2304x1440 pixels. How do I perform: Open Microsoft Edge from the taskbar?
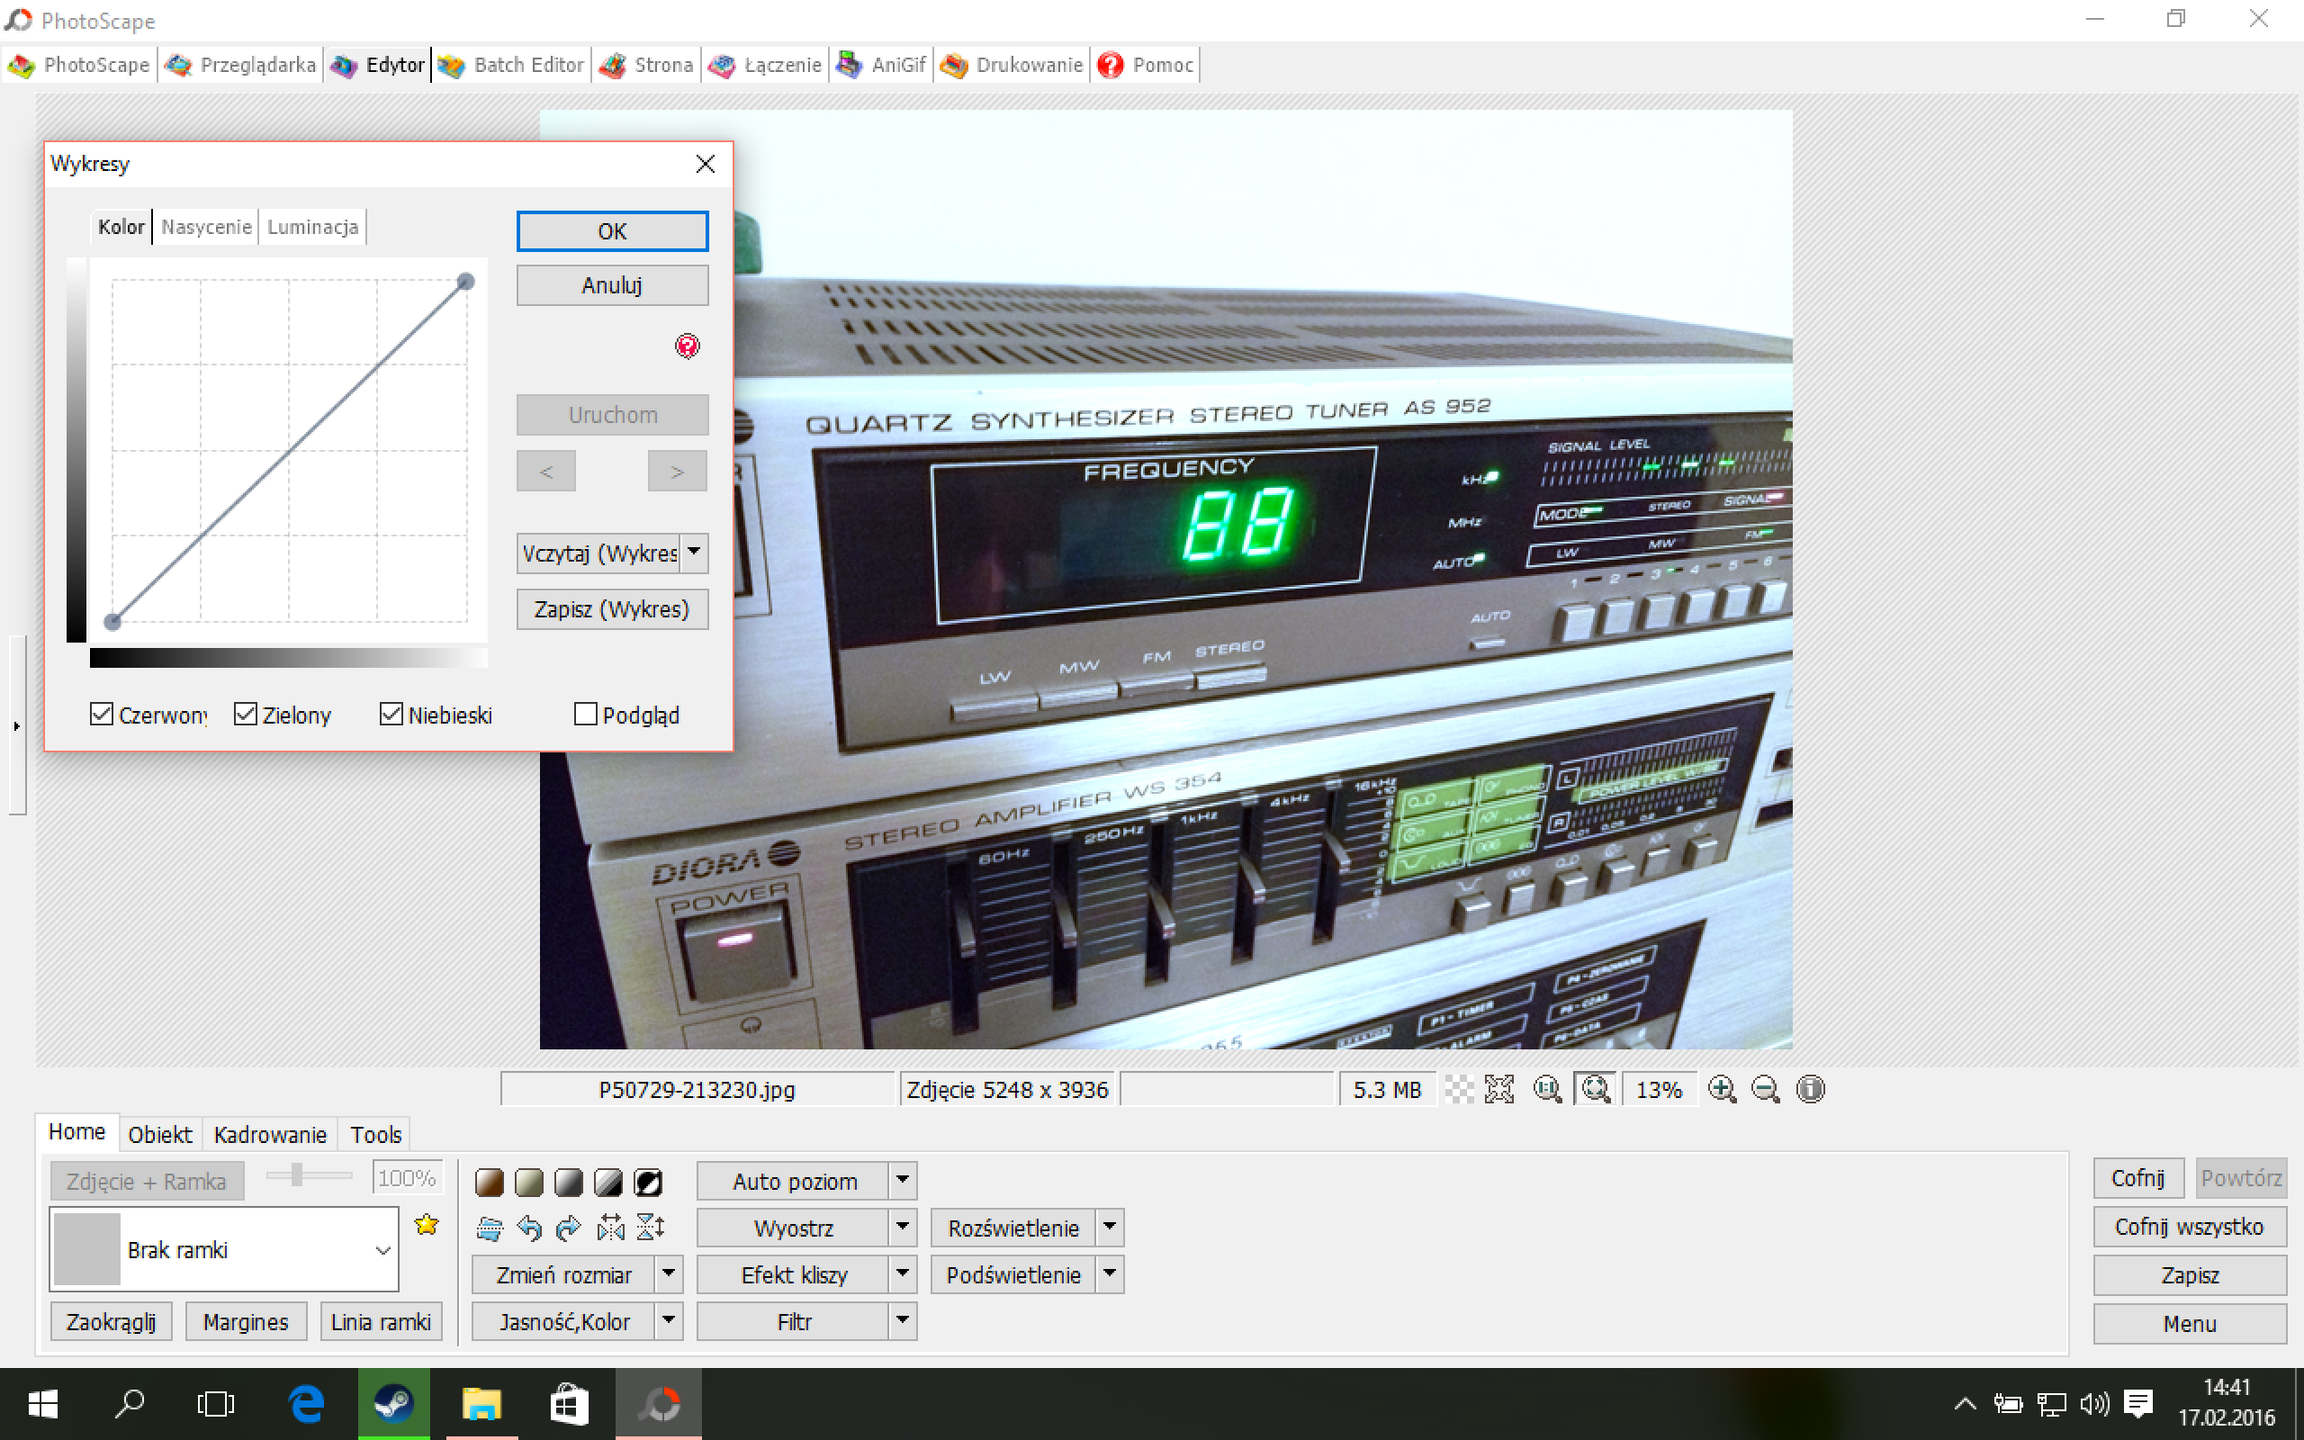tap(307, 1404)
